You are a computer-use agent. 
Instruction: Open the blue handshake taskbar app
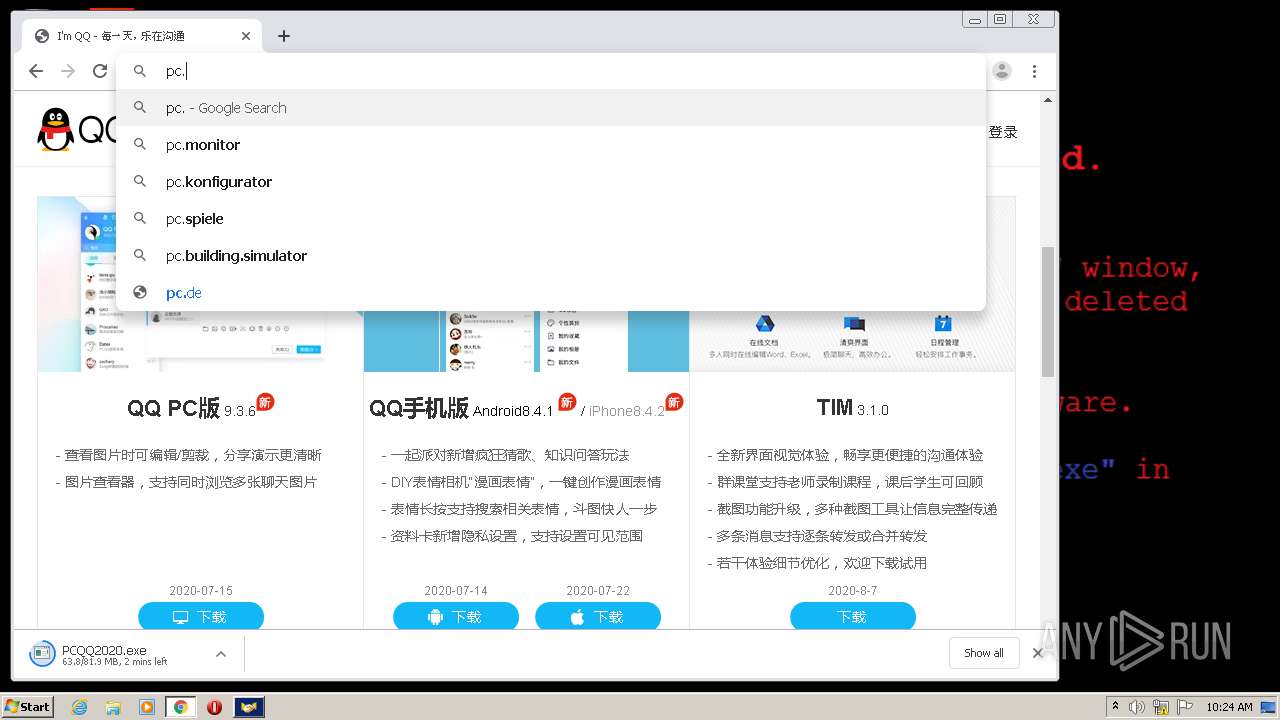click(249, 707)
